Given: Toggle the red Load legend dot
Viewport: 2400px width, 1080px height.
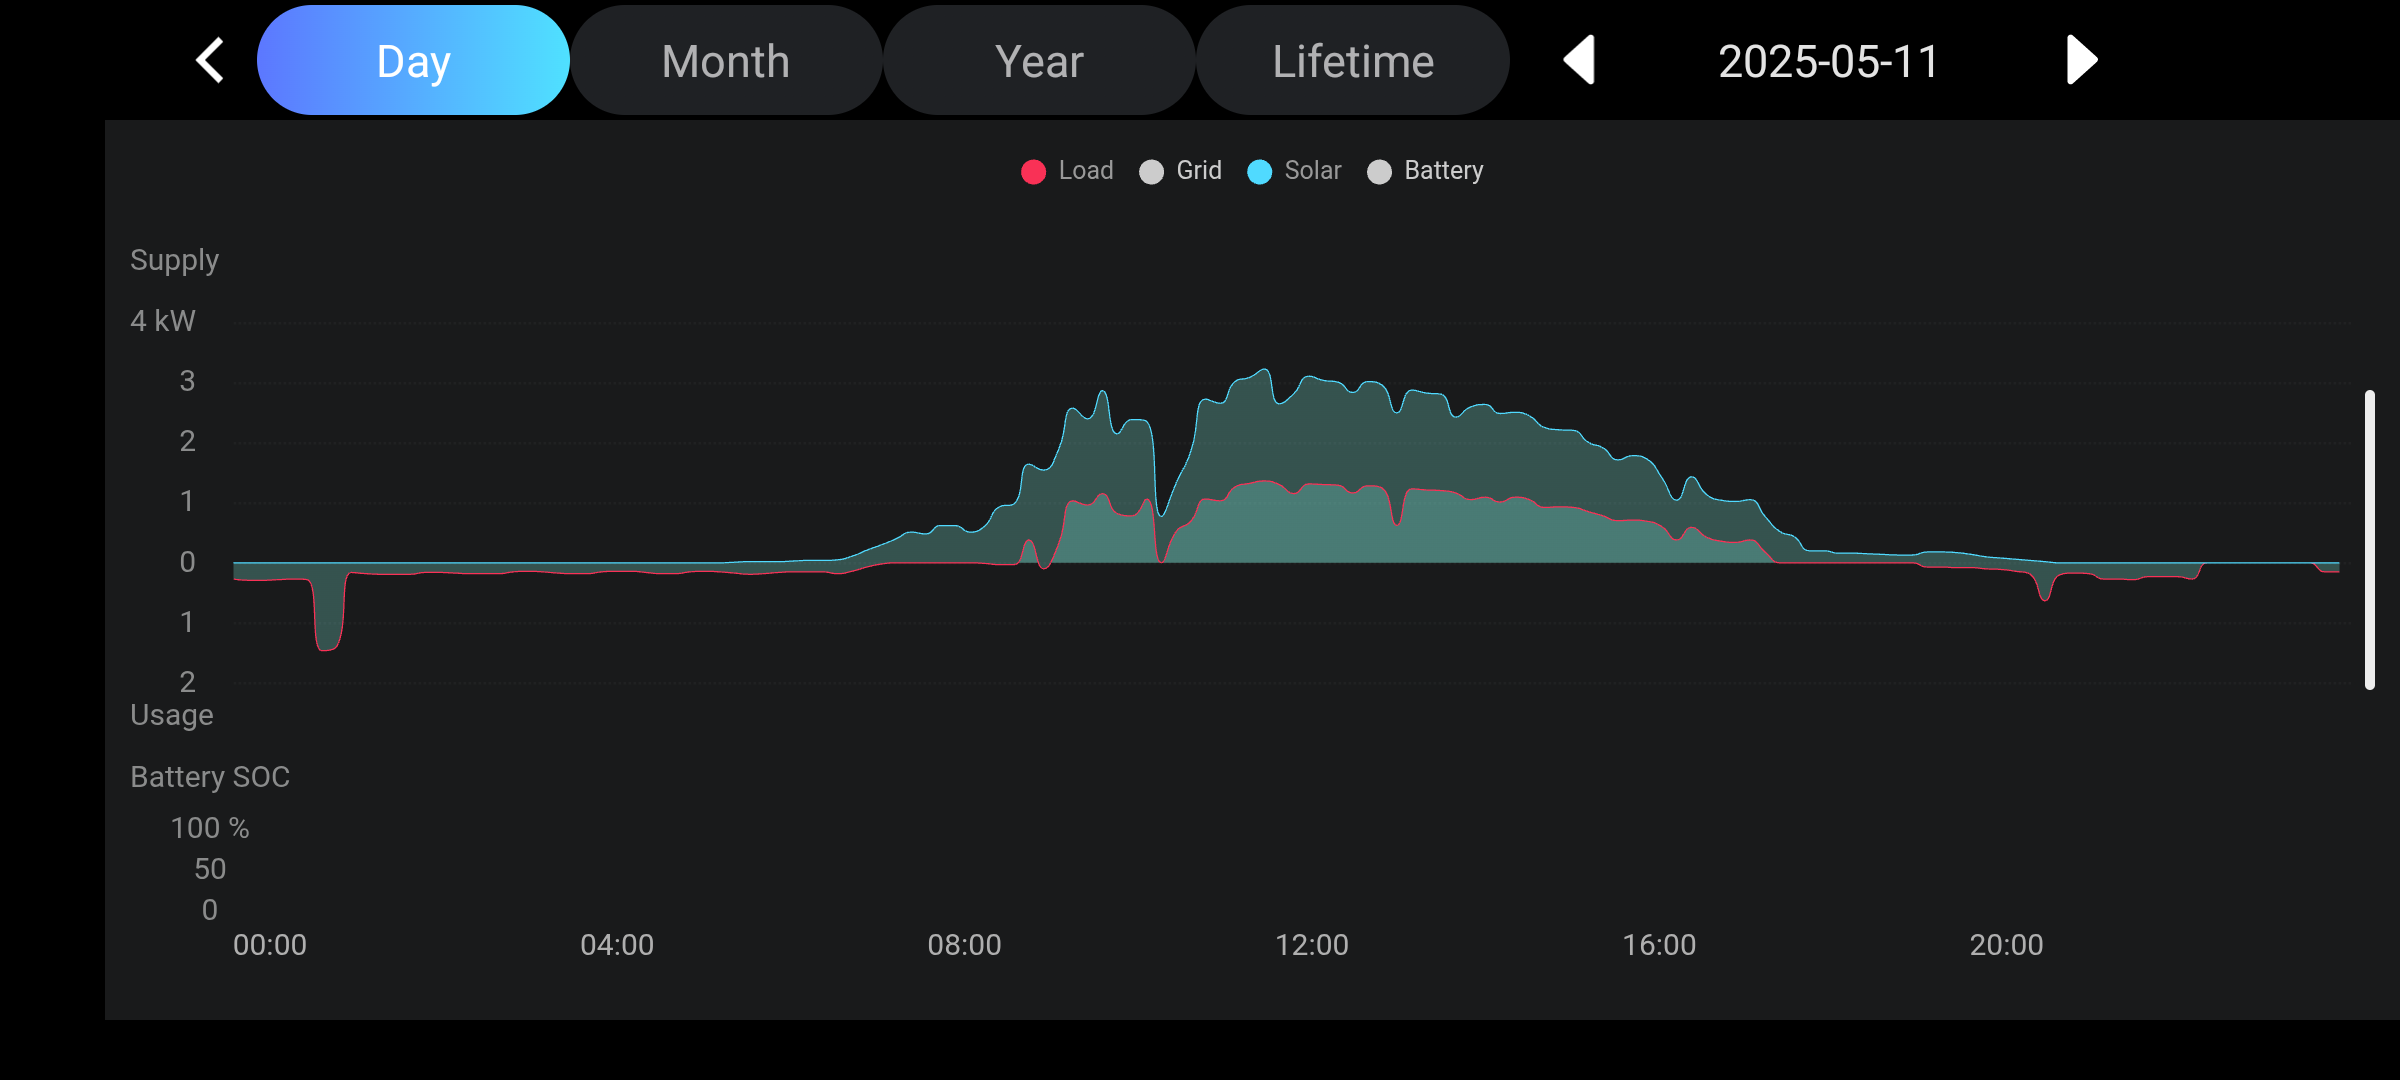Looking at the screenshot, I should click(1033, 172).
